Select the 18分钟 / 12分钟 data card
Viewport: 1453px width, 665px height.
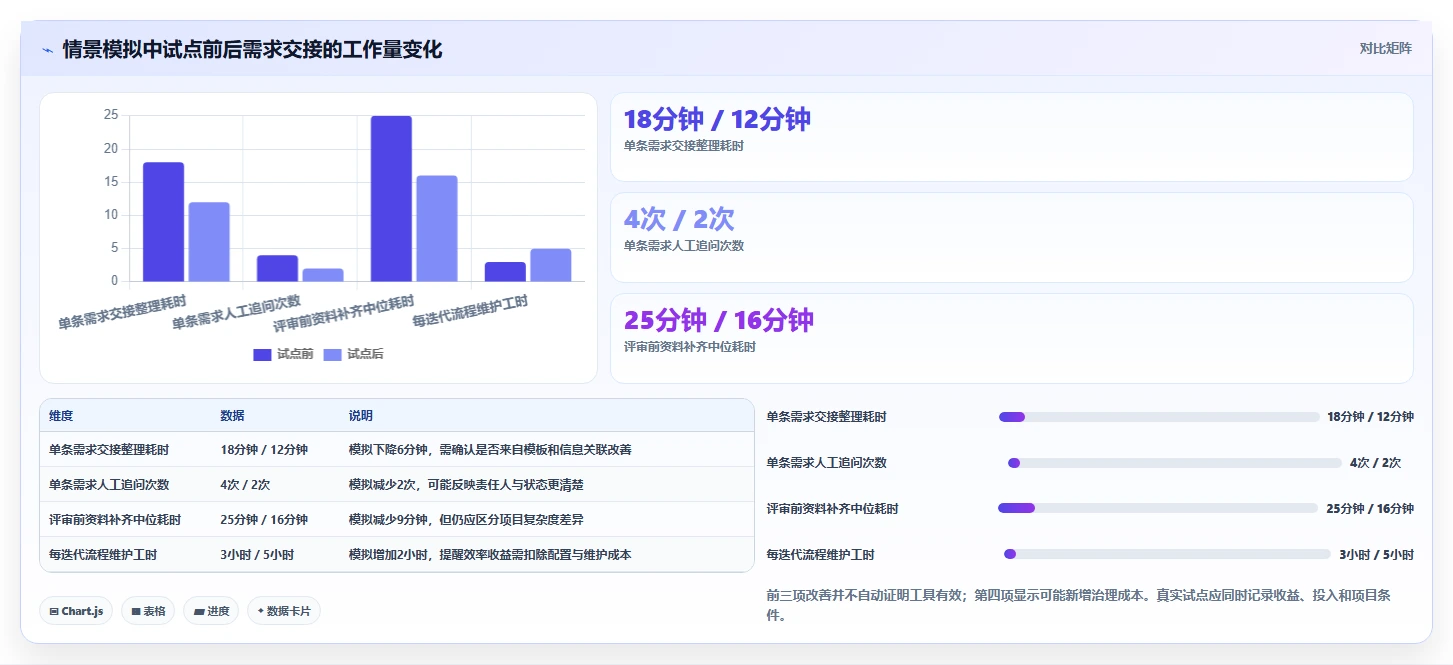click(1012, 137)
